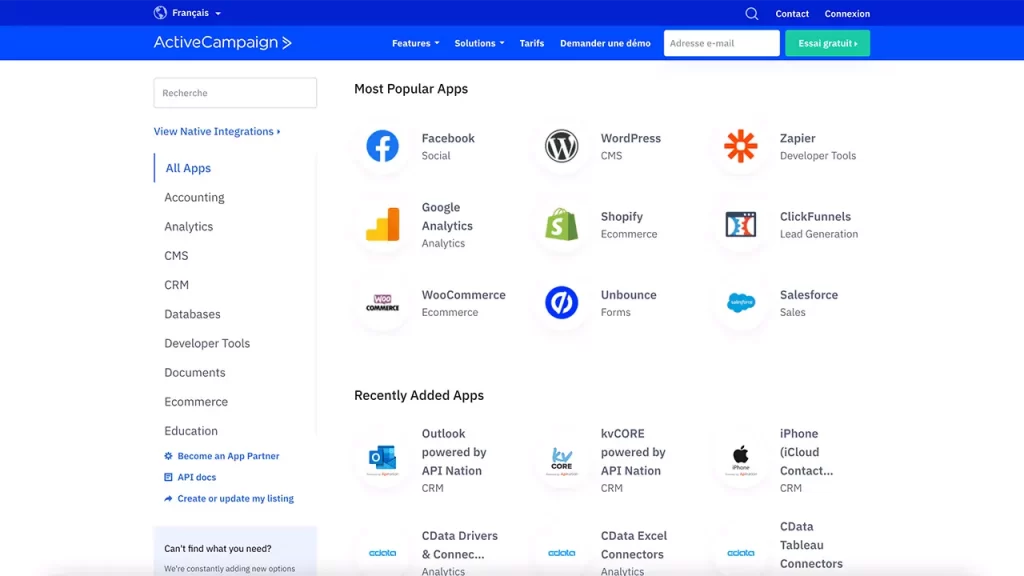Click the Outlook icon under Recently Added
This screenshot has height=576, width=1024.
(x=383, y=460)
